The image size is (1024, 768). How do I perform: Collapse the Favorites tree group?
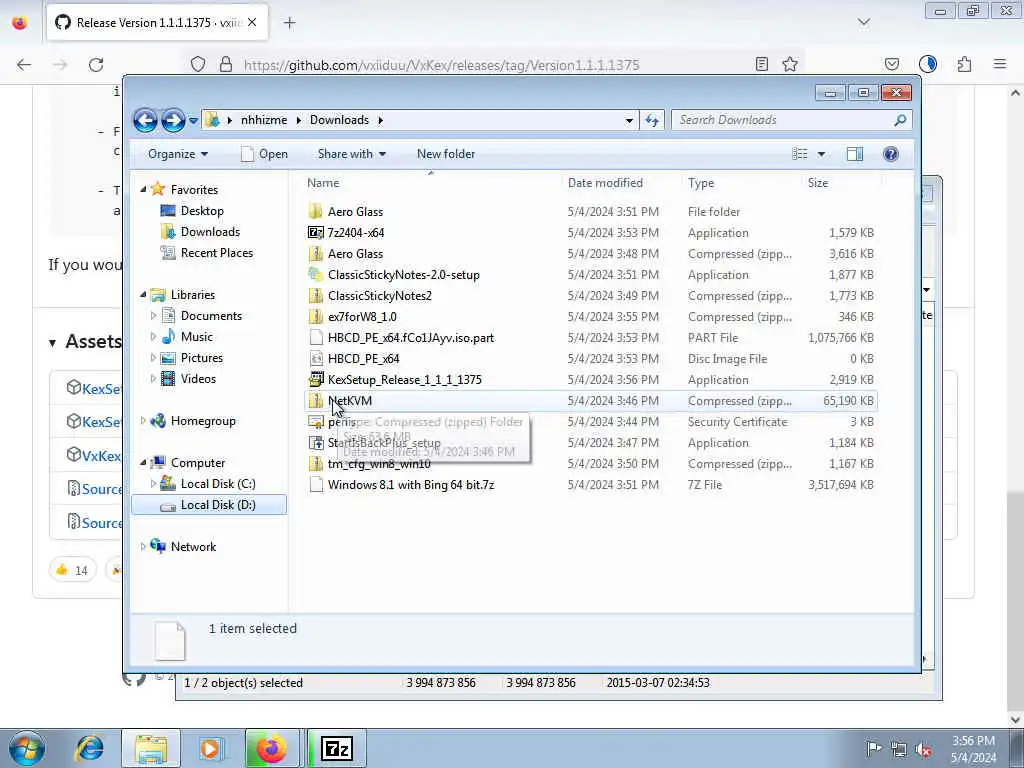[144, 189]
